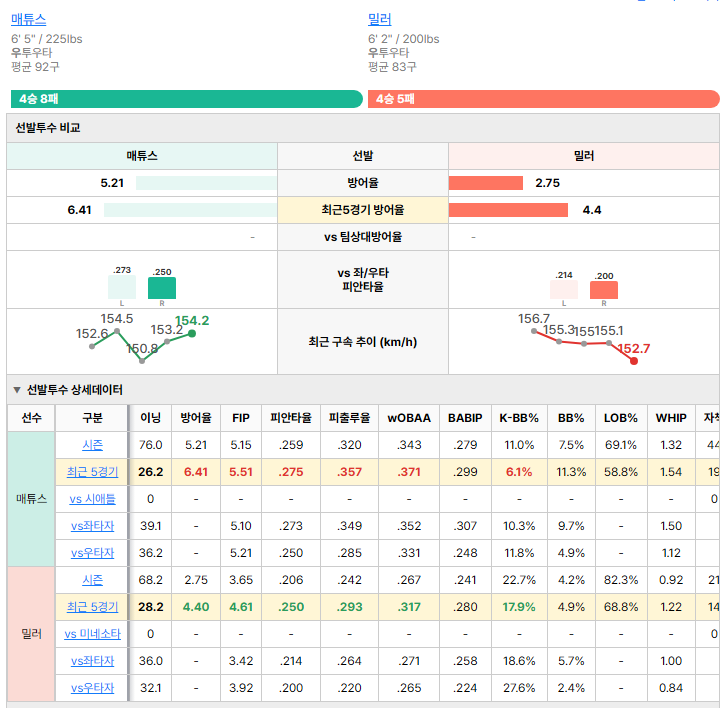Open 매튜스 vs우타자 link
The height and width of the screenshot is (708, 726).
click(x=92, y=553)
